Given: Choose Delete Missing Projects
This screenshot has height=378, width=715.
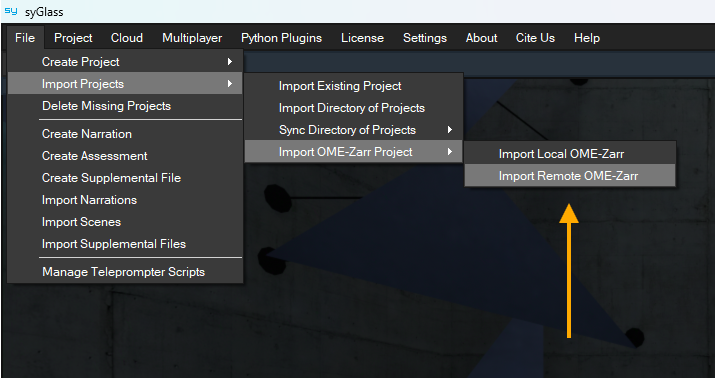Looking at the screenshot, I should 125,106.
